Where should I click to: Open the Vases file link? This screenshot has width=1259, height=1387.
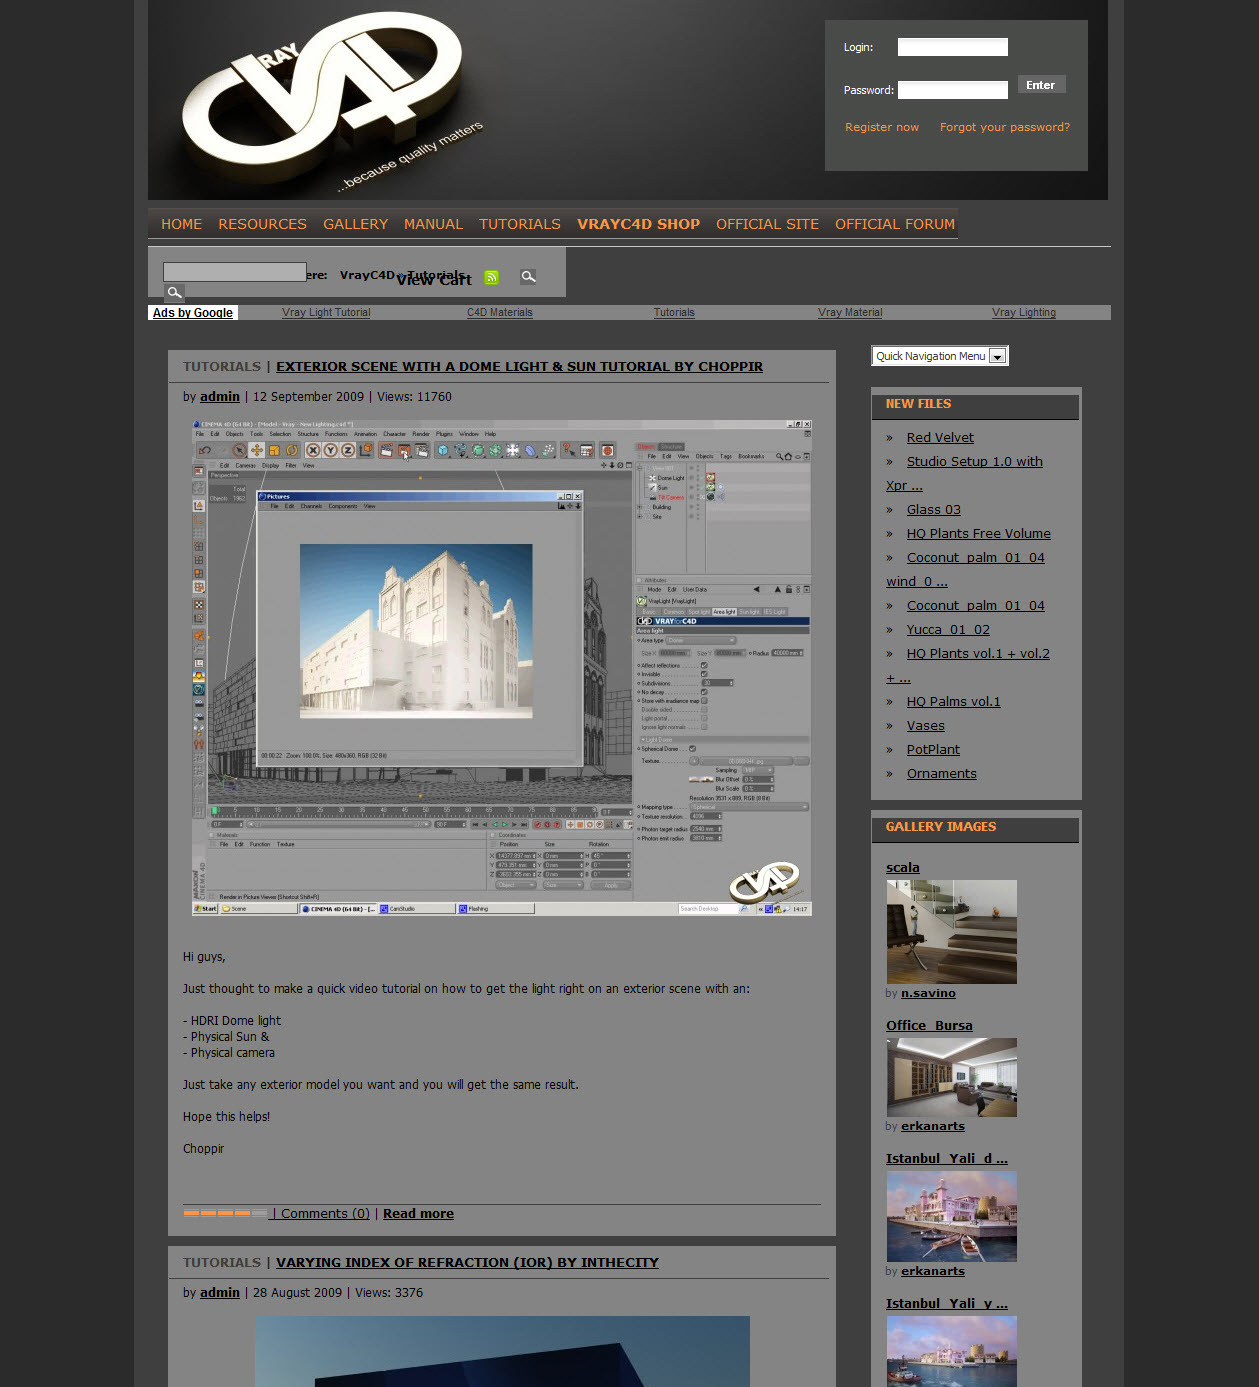click(x=926, y=726)
